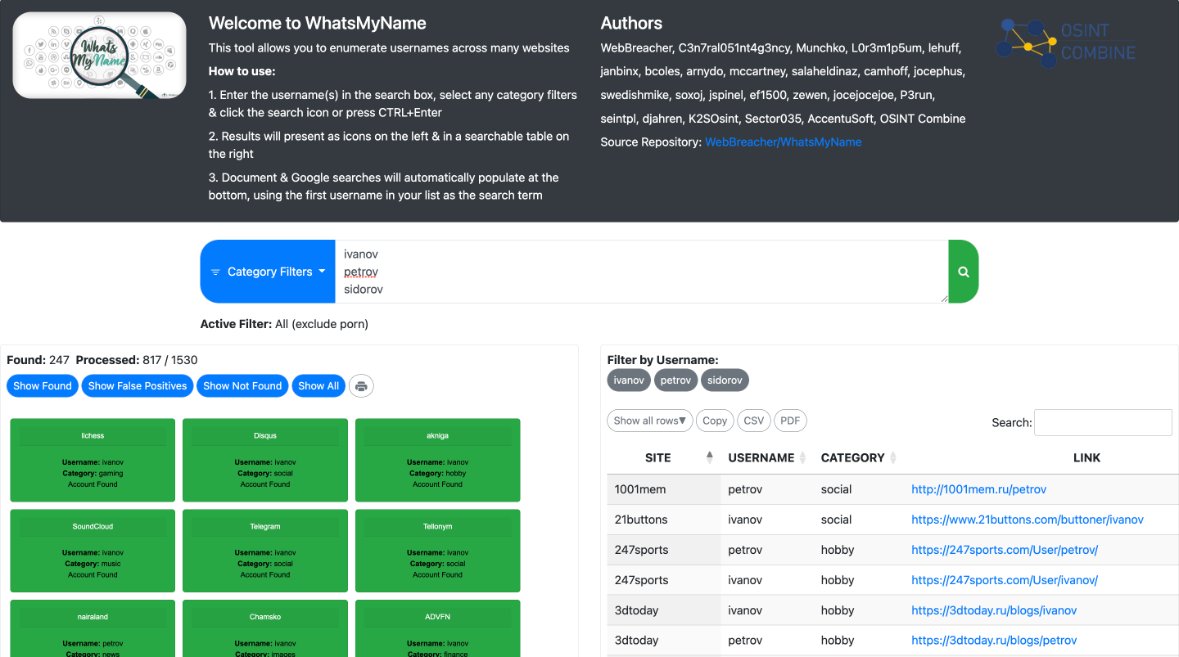Click the printer icon button

pos(362,386)
